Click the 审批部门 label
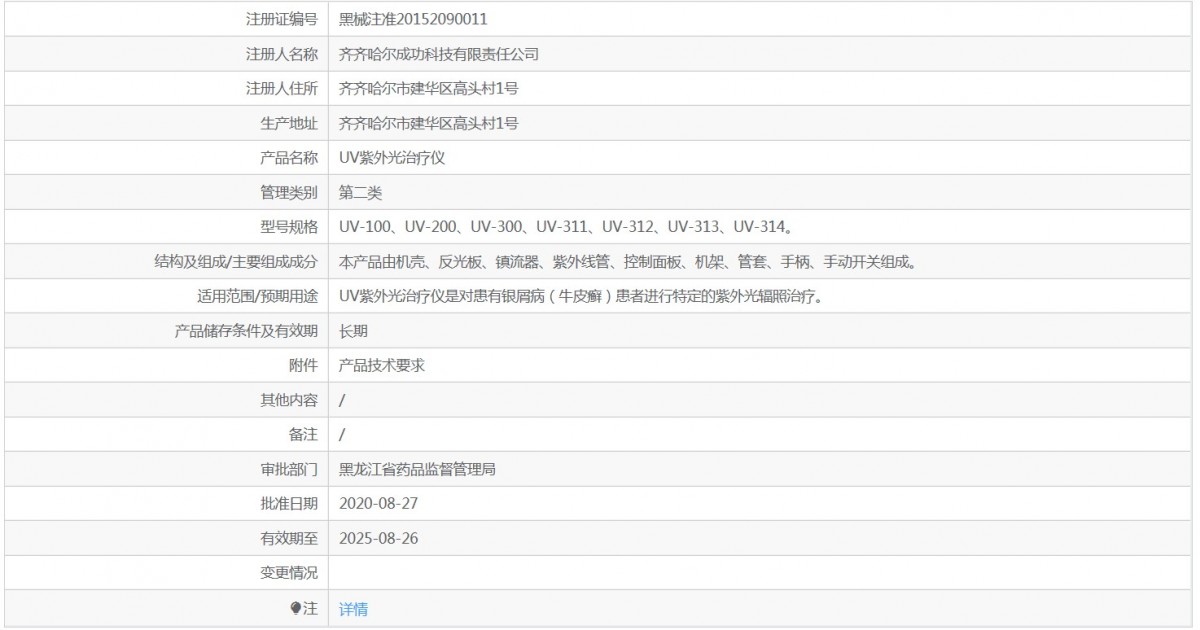1200x630 pixels. [289, 470]
